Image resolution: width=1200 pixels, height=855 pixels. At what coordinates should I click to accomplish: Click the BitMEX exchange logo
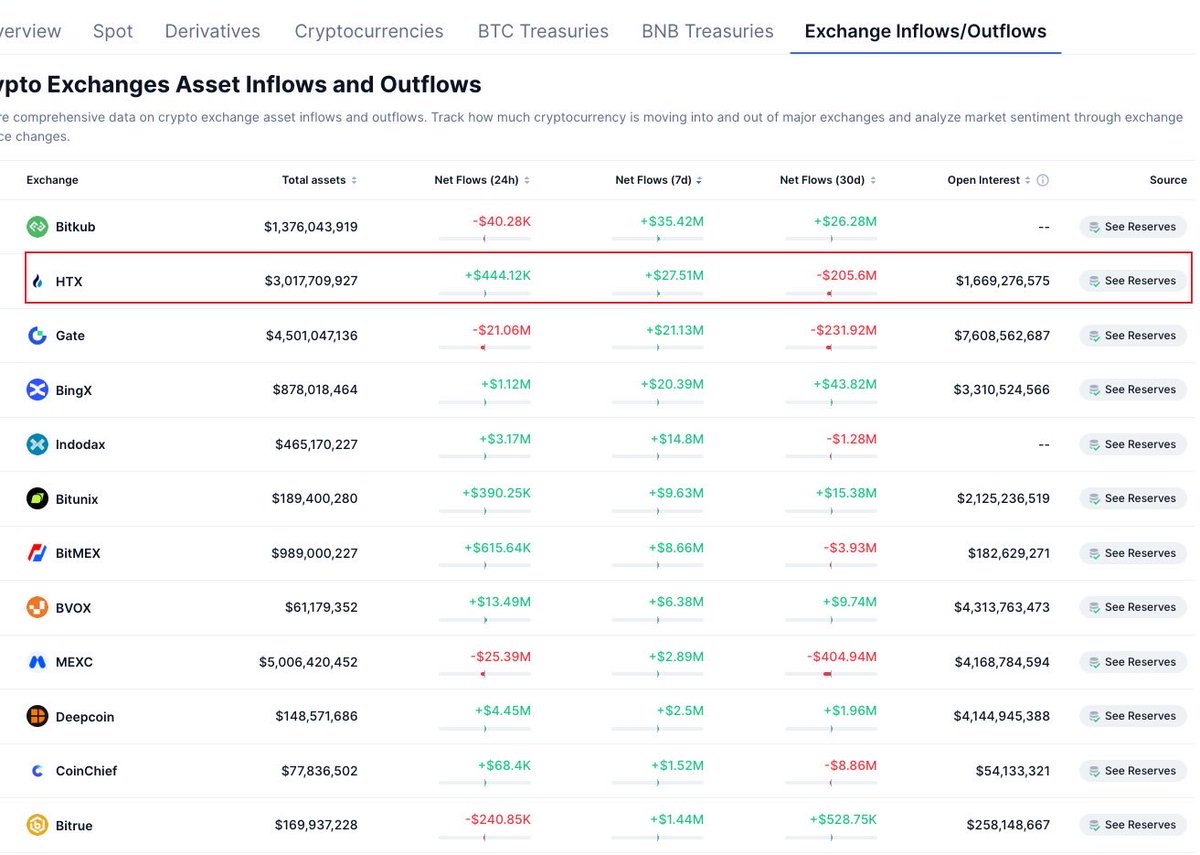coord(37,553)
